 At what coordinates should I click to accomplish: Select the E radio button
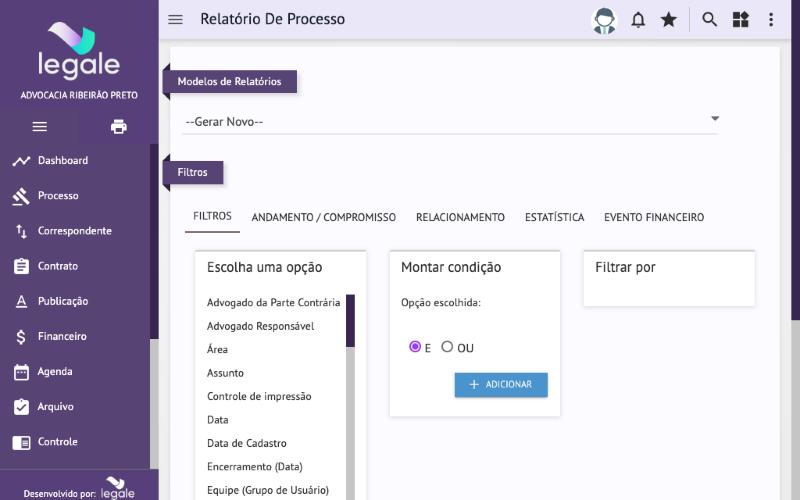(415, 347)
